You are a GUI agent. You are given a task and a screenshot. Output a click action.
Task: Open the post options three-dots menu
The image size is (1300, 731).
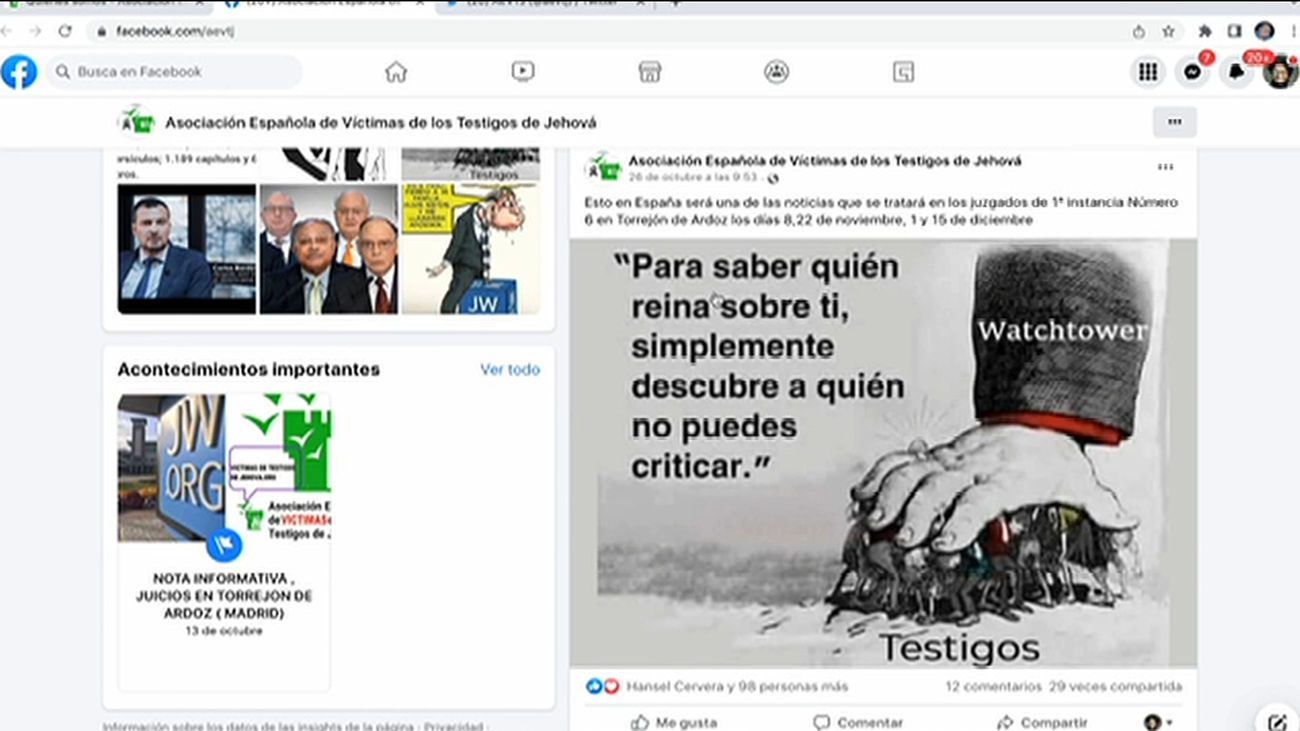tap(1165, 167)
